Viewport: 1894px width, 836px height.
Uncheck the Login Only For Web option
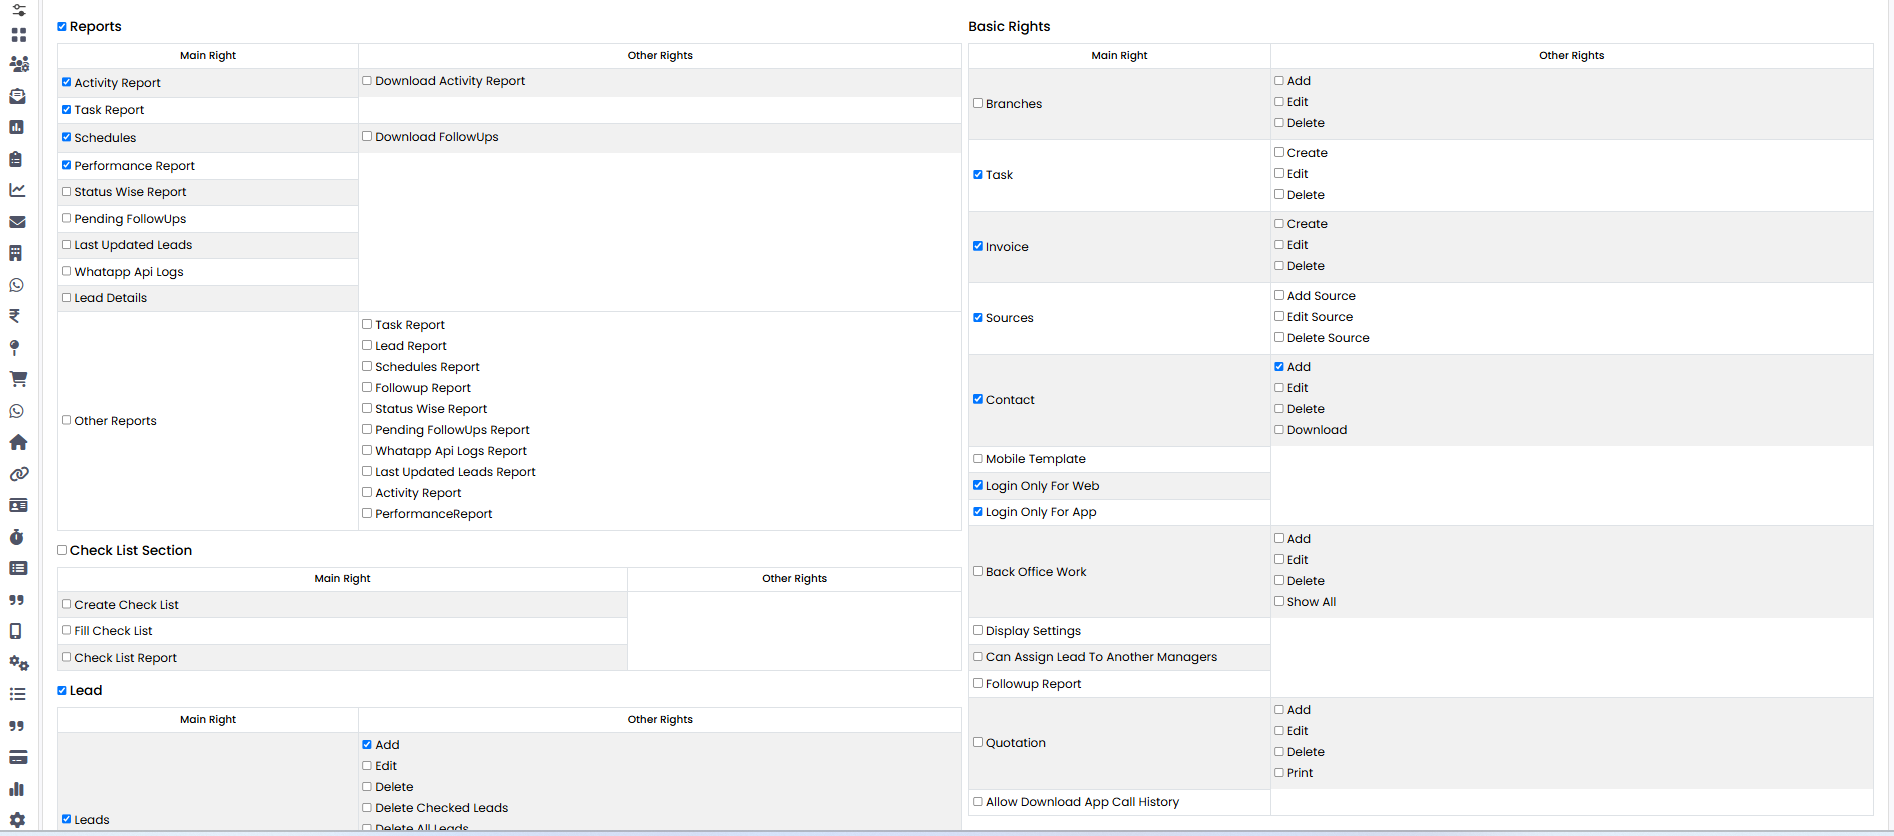click(x=978, y=485)
